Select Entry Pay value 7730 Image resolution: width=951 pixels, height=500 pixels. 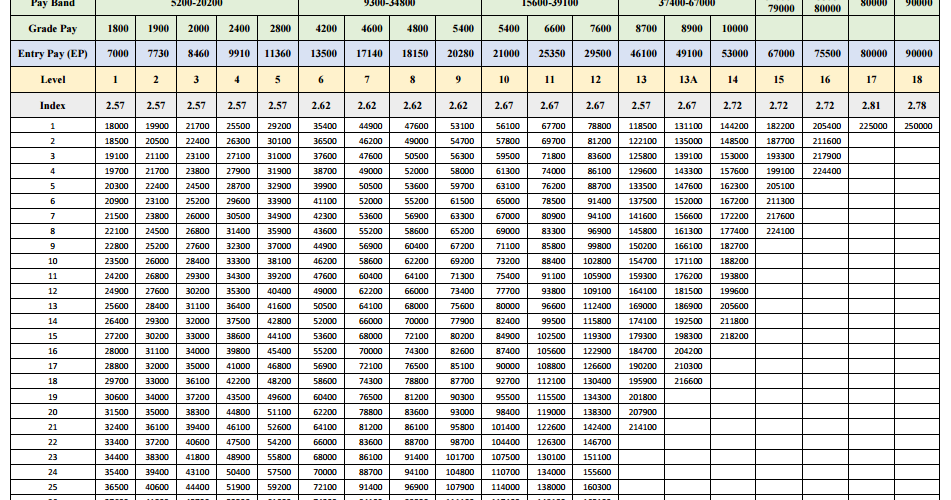[x=158, y=53]
